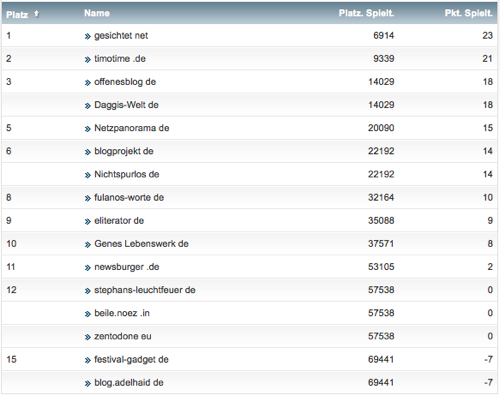Select 69441 in the festival-gadget de row
The height and width of the screenshot is (396, 500).
(381, 360)
